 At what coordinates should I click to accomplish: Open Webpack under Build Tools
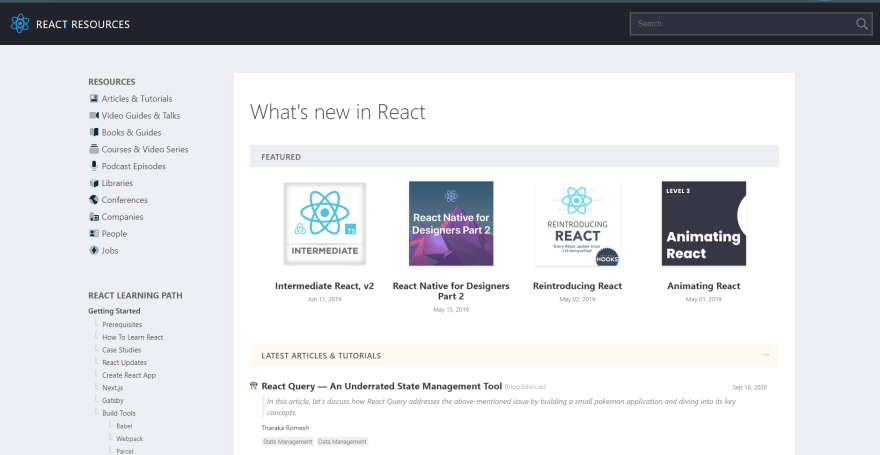[x=130, y=438]
